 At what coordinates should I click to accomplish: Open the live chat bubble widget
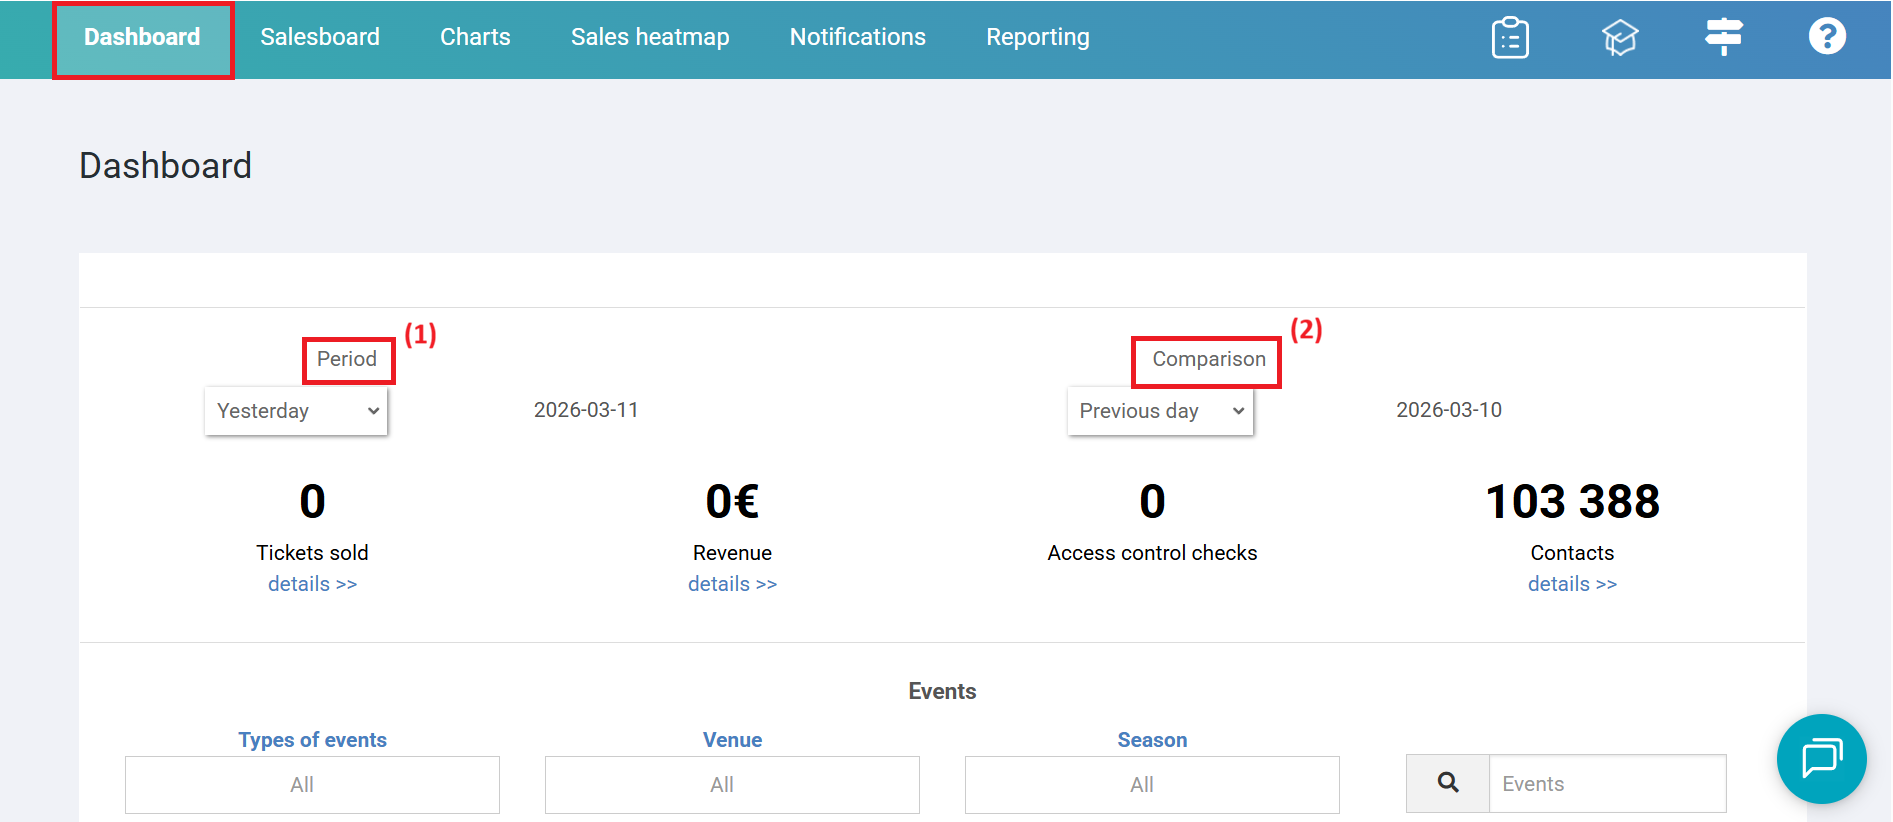tap(1821, 758)
